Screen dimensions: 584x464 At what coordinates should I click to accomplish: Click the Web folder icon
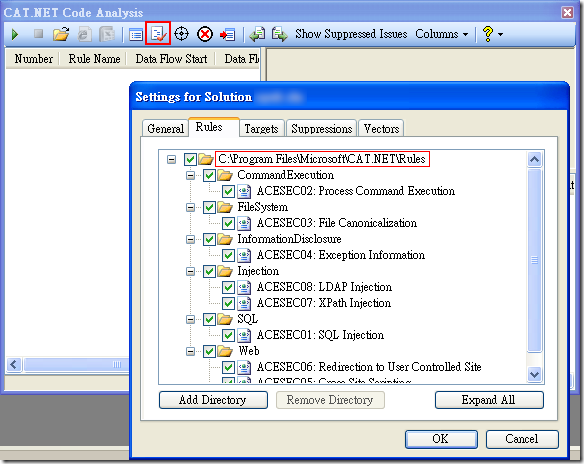click(x=225, y=351)
